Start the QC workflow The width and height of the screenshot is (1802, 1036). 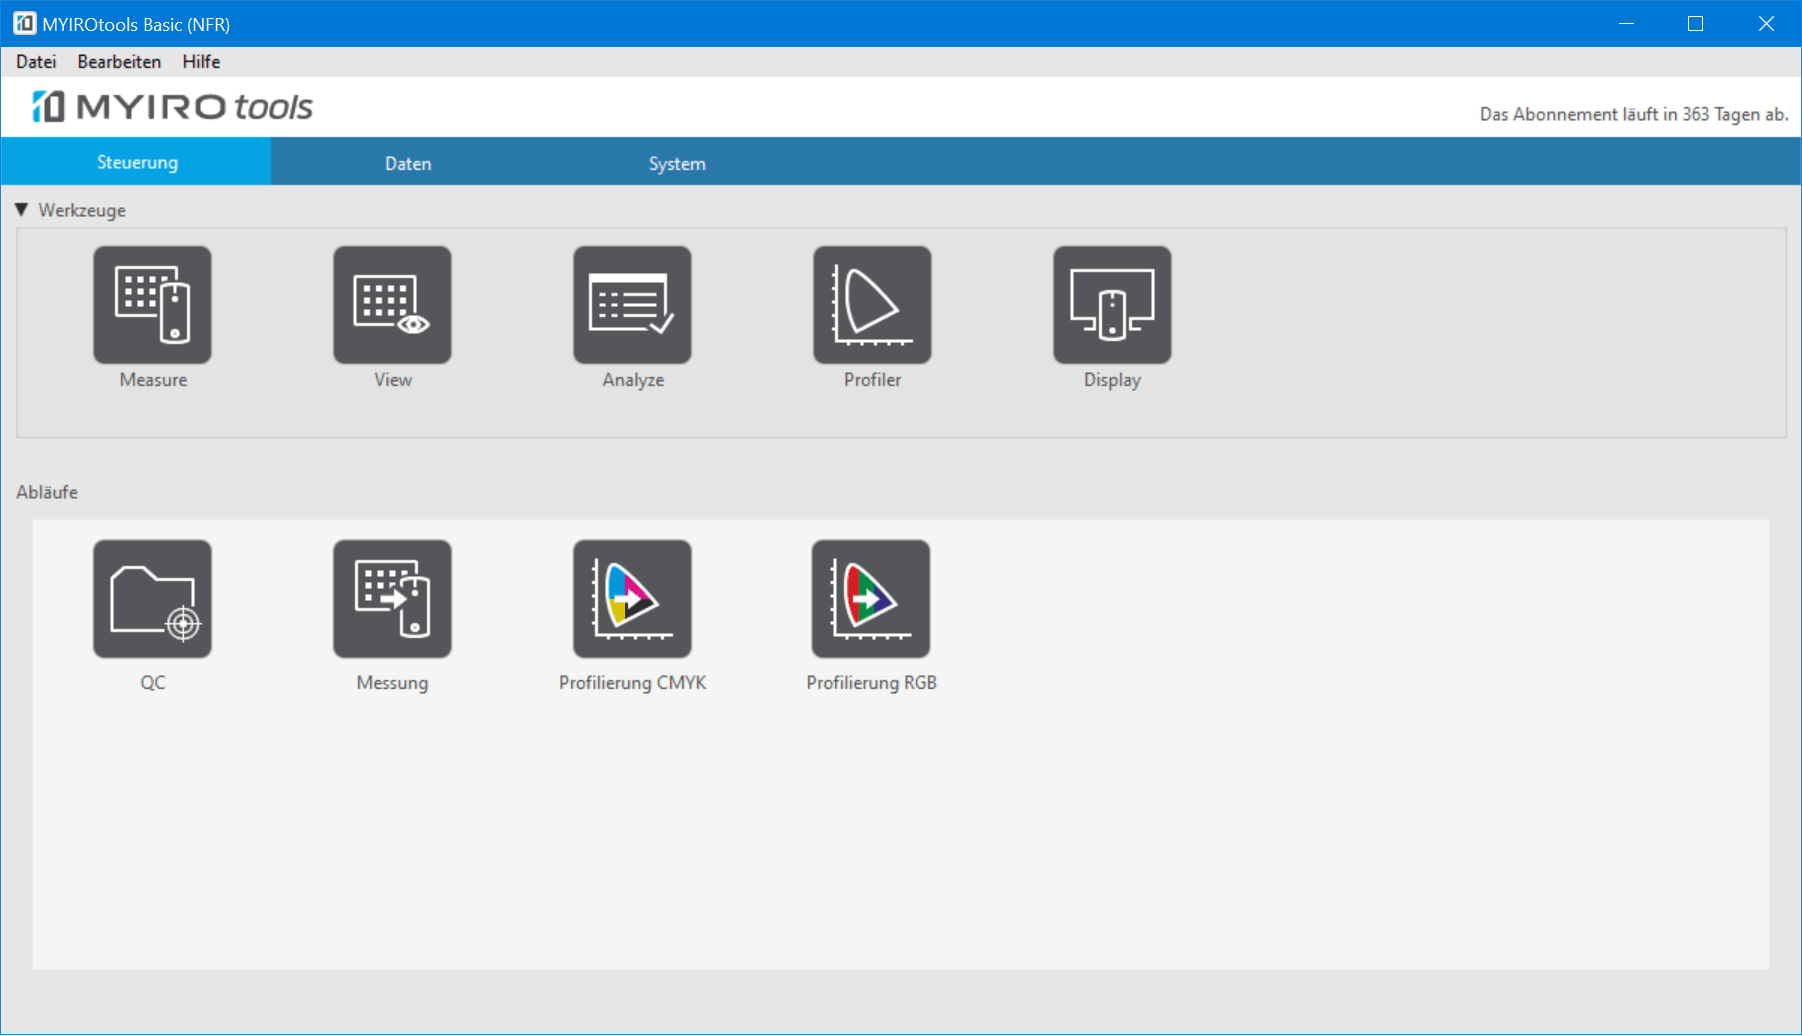click(x=152, y=599)
